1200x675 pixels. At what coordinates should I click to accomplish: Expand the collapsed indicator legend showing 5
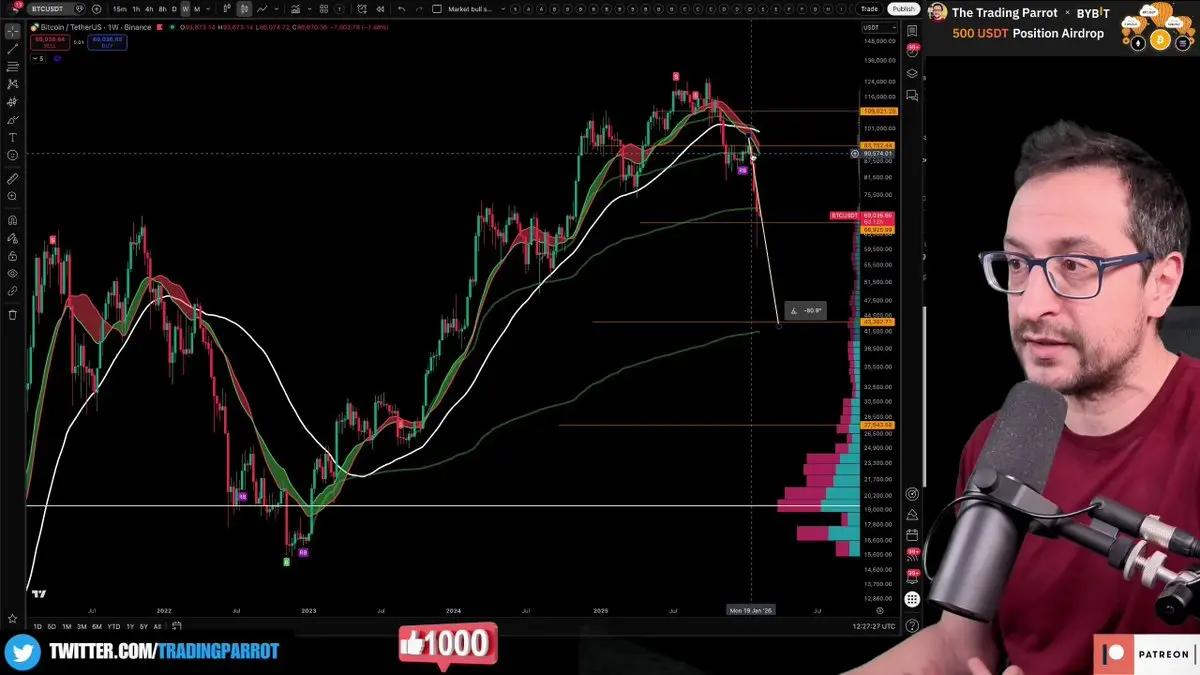coord(38,59)
